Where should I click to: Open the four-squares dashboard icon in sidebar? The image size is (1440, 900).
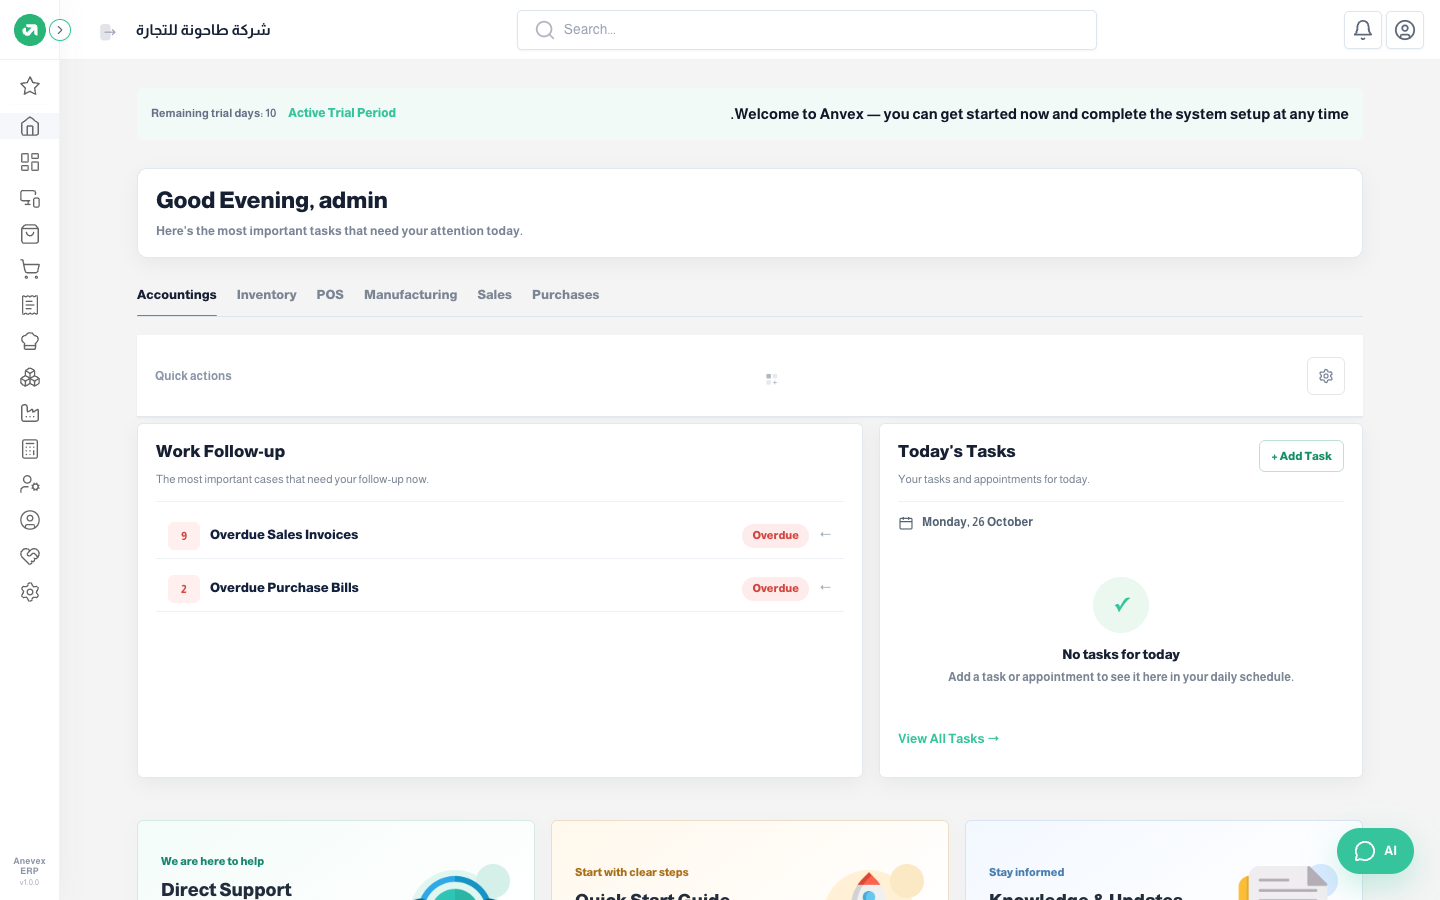point(30,162)
